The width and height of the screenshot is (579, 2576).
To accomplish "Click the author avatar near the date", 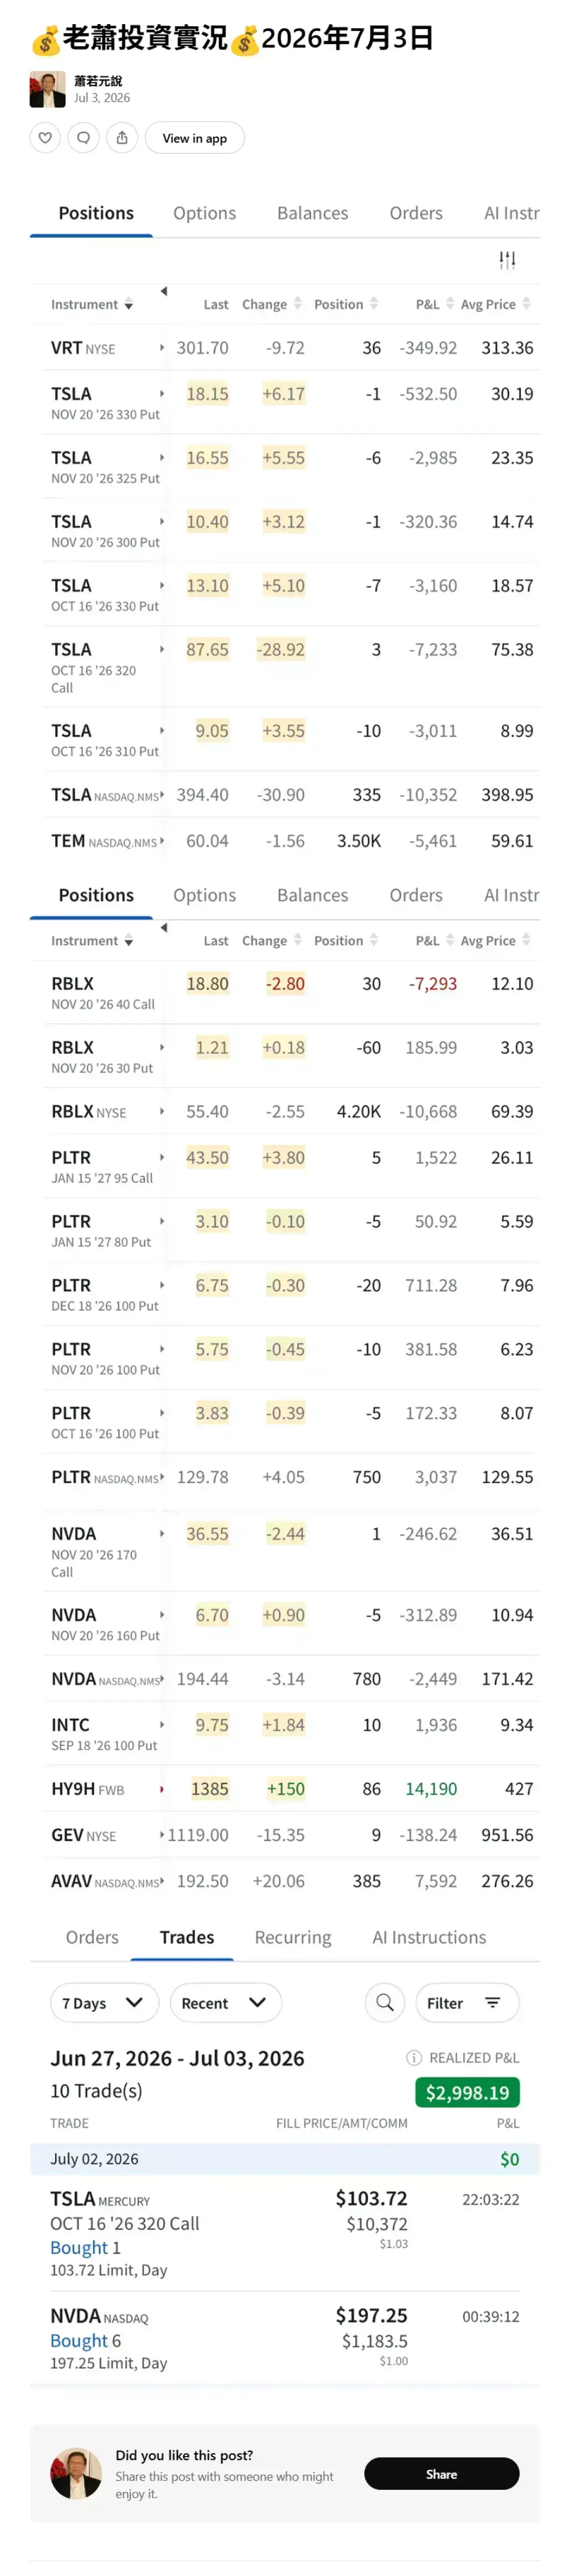I will (x=47, y=89).
